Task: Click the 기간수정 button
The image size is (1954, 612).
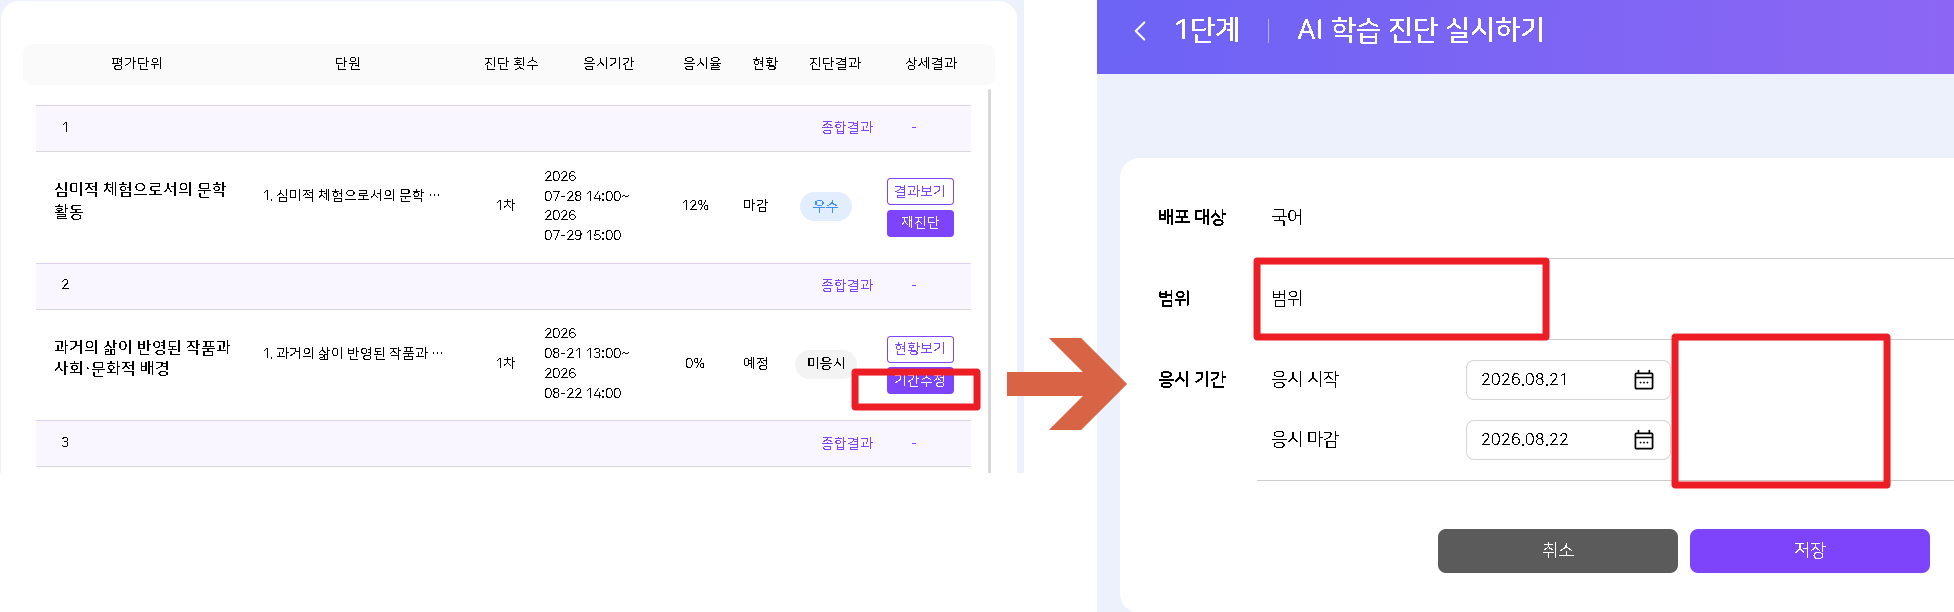Action: 920,381
